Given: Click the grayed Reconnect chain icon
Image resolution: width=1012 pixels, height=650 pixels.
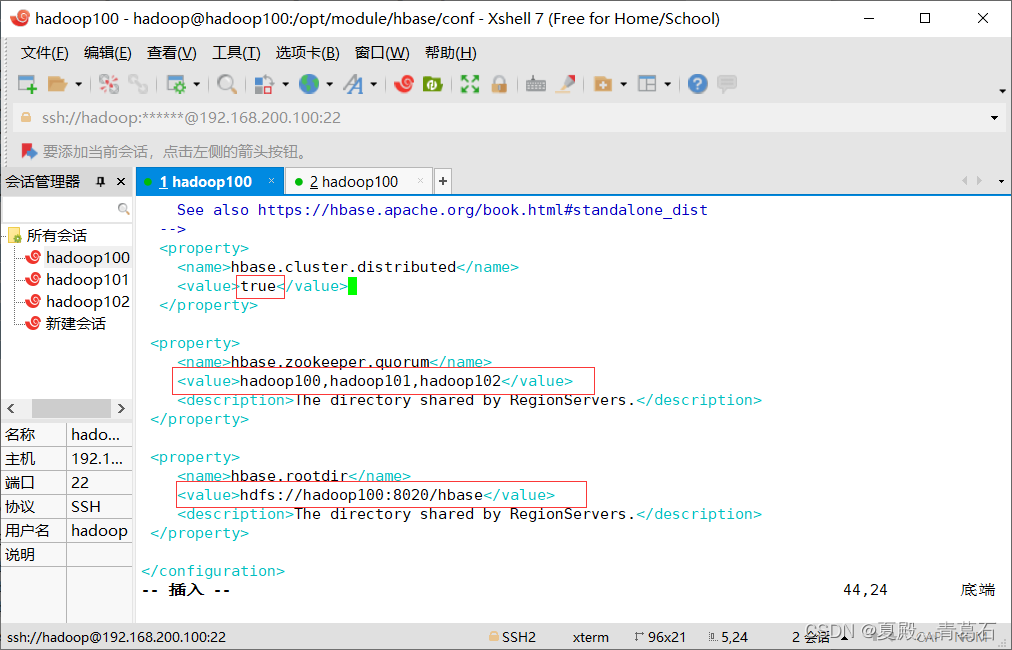Looking at the screenshot, I should coord(137,84).
